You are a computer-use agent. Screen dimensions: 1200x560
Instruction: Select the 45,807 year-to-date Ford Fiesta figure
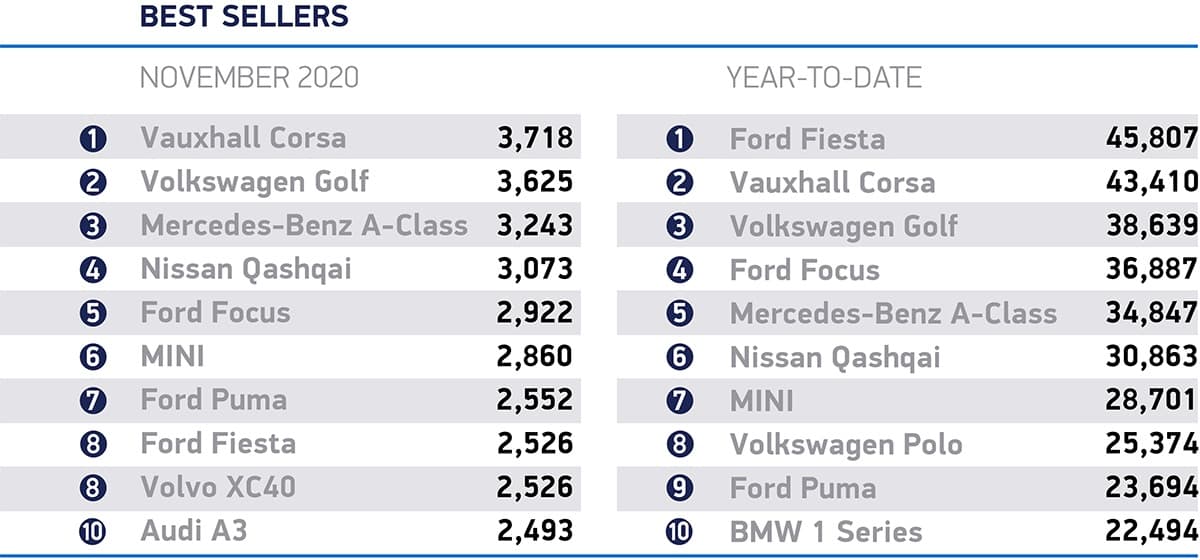[1145, 138]
